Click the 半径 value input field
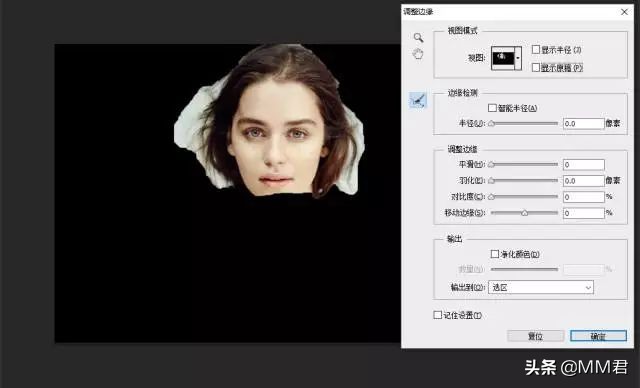 pyautogui.click(x=583, y=124)
